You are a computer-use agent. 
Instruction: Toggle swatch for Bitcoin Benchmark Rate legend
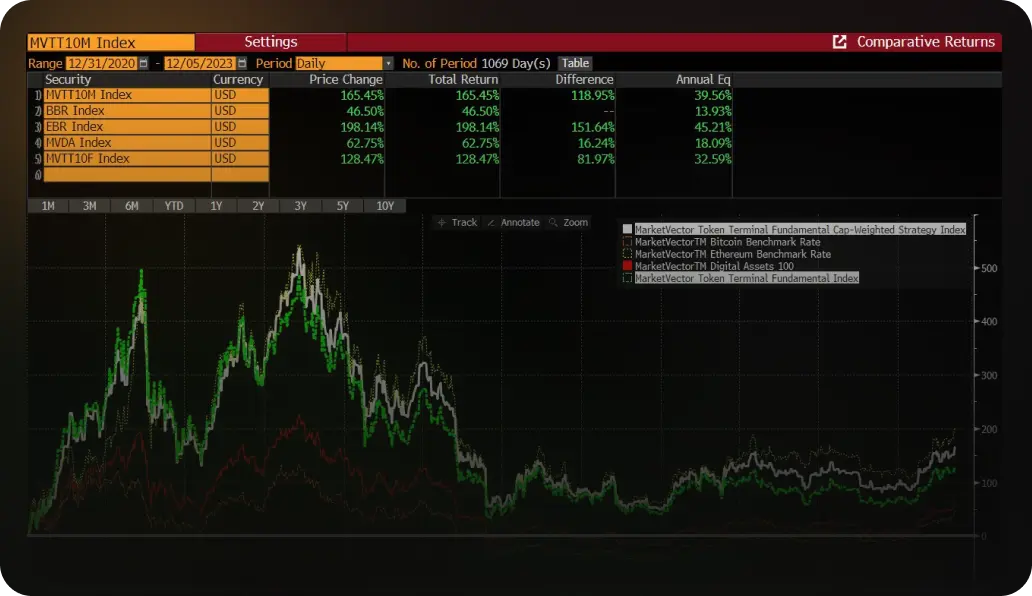click(x=627, y=241)
